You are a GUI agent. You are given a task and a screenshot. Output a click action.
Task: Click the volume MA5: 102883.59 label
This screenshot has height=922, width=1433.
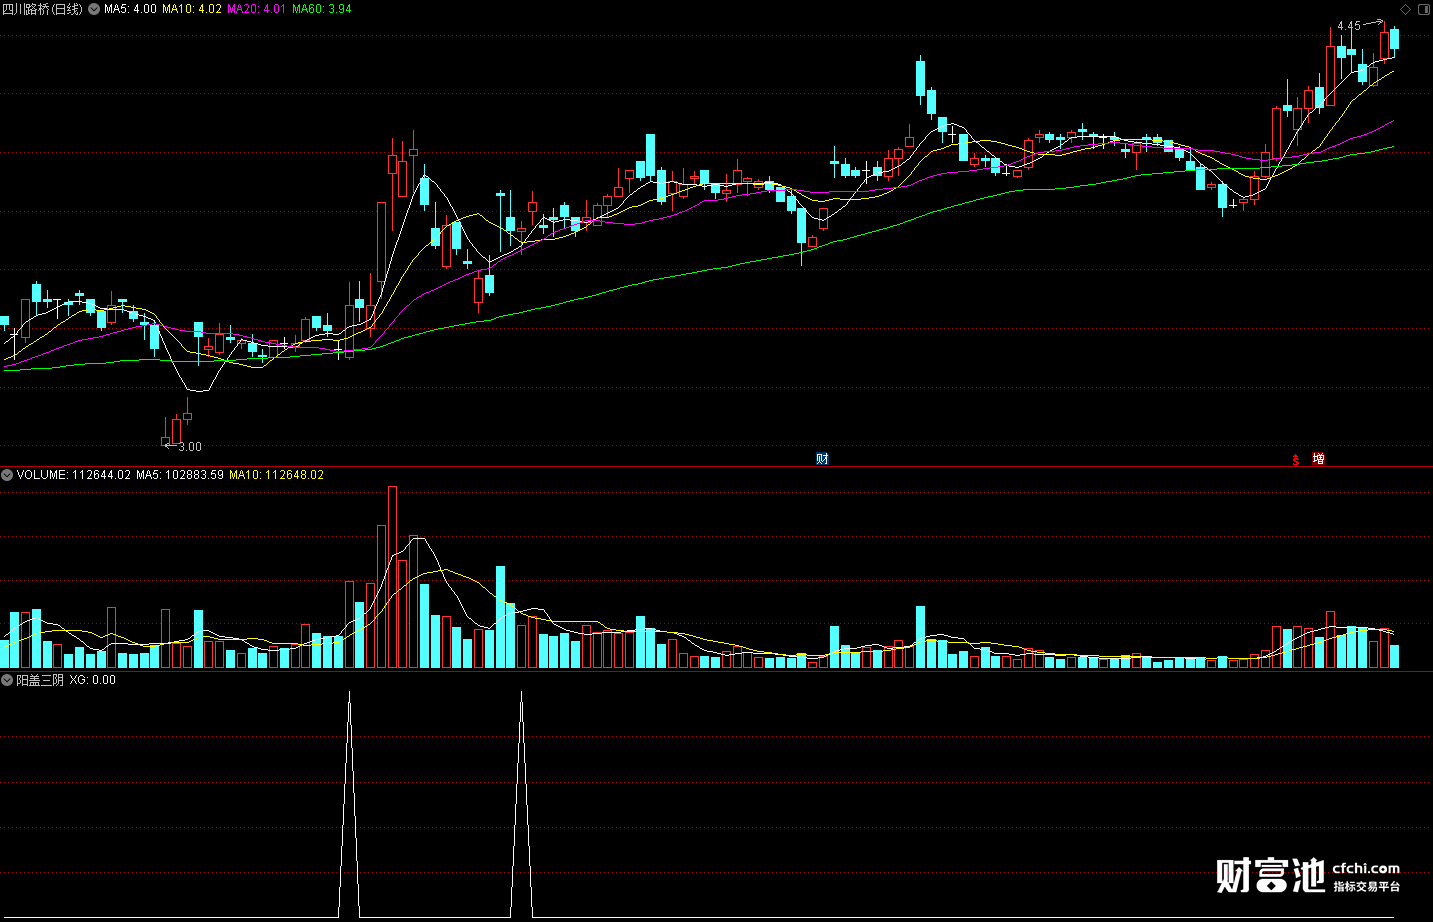pos(180,475)
